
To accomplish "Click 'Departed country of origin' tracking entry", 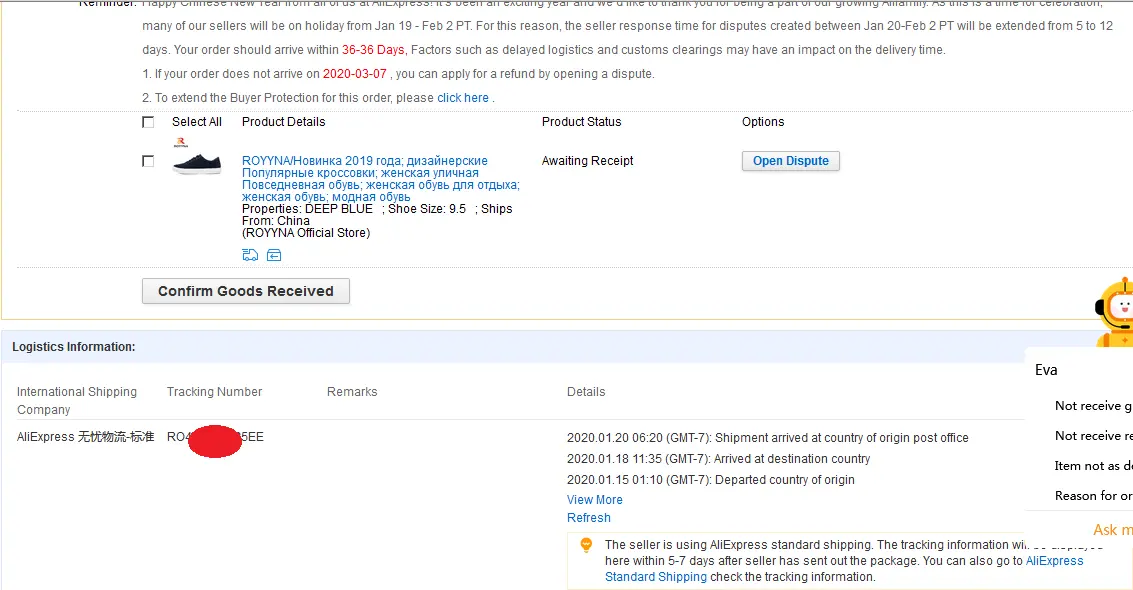I will click(785, 480).
